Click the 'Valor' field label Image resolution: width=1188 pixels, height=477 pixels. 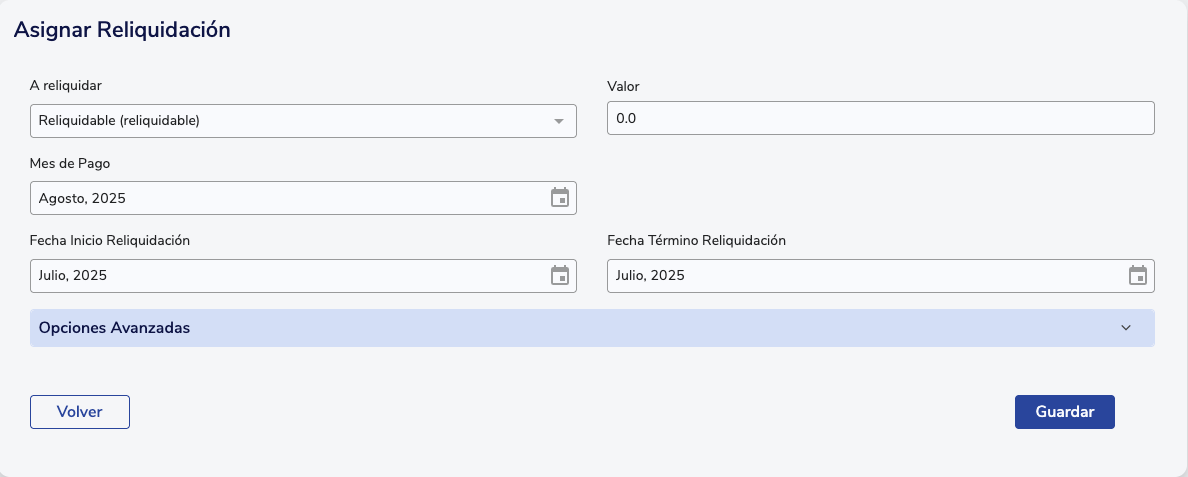(x=623, y=86)
